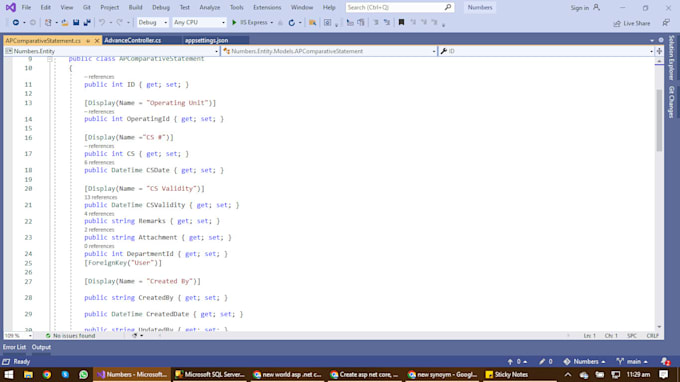Click the vertical scrollbar of code editor

[659, 121]
